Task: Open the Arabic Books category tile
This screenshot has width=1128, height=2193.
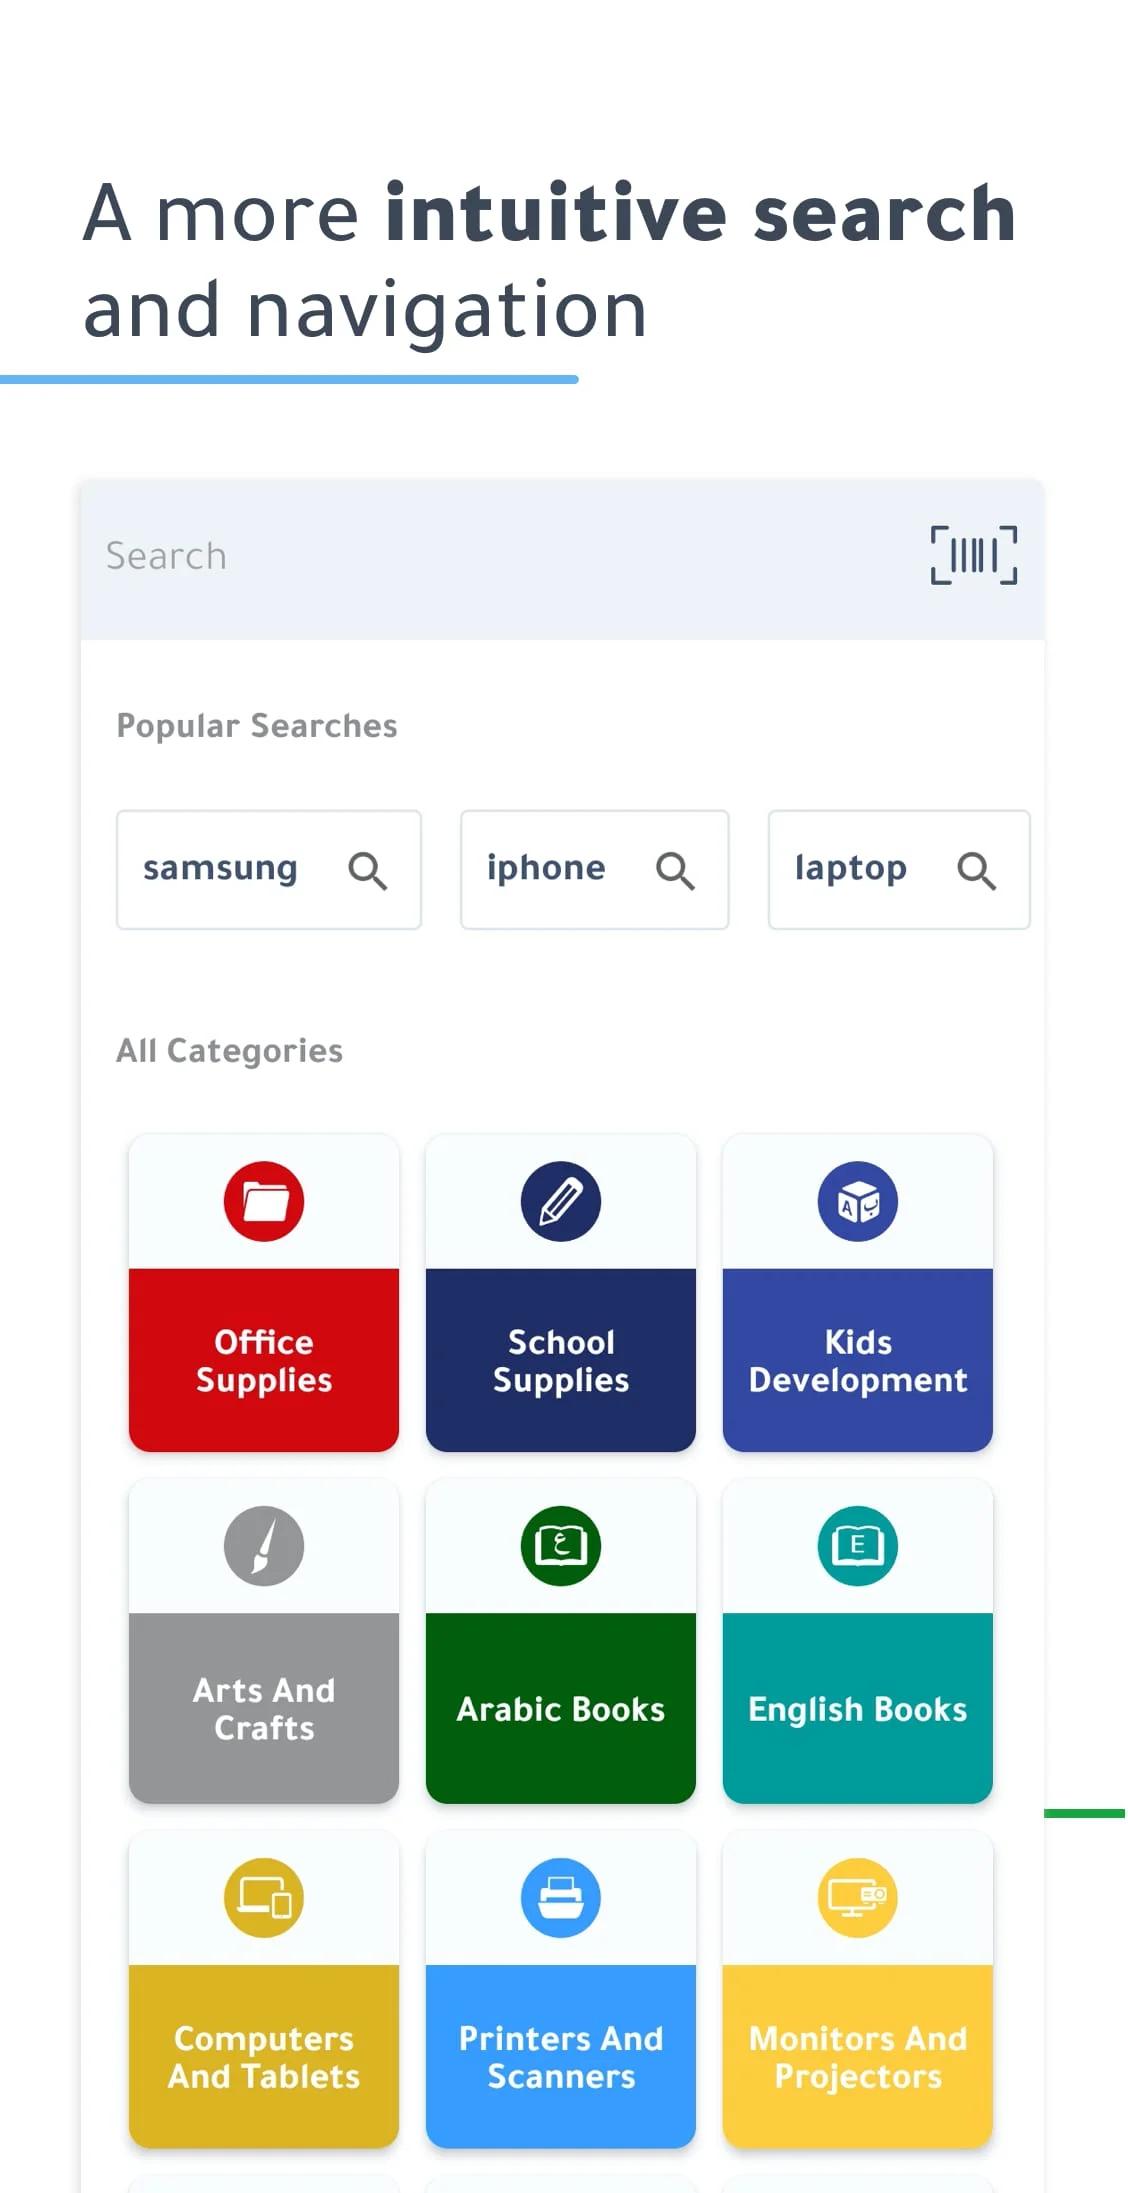Action: click(x=560, y=1709)
